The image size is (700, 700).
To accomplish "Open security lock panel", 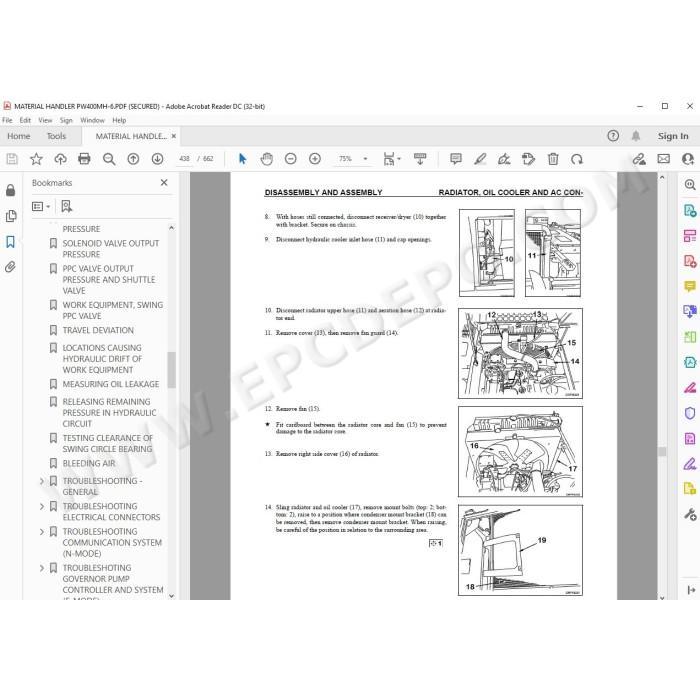I will click(x=10, y=191).
